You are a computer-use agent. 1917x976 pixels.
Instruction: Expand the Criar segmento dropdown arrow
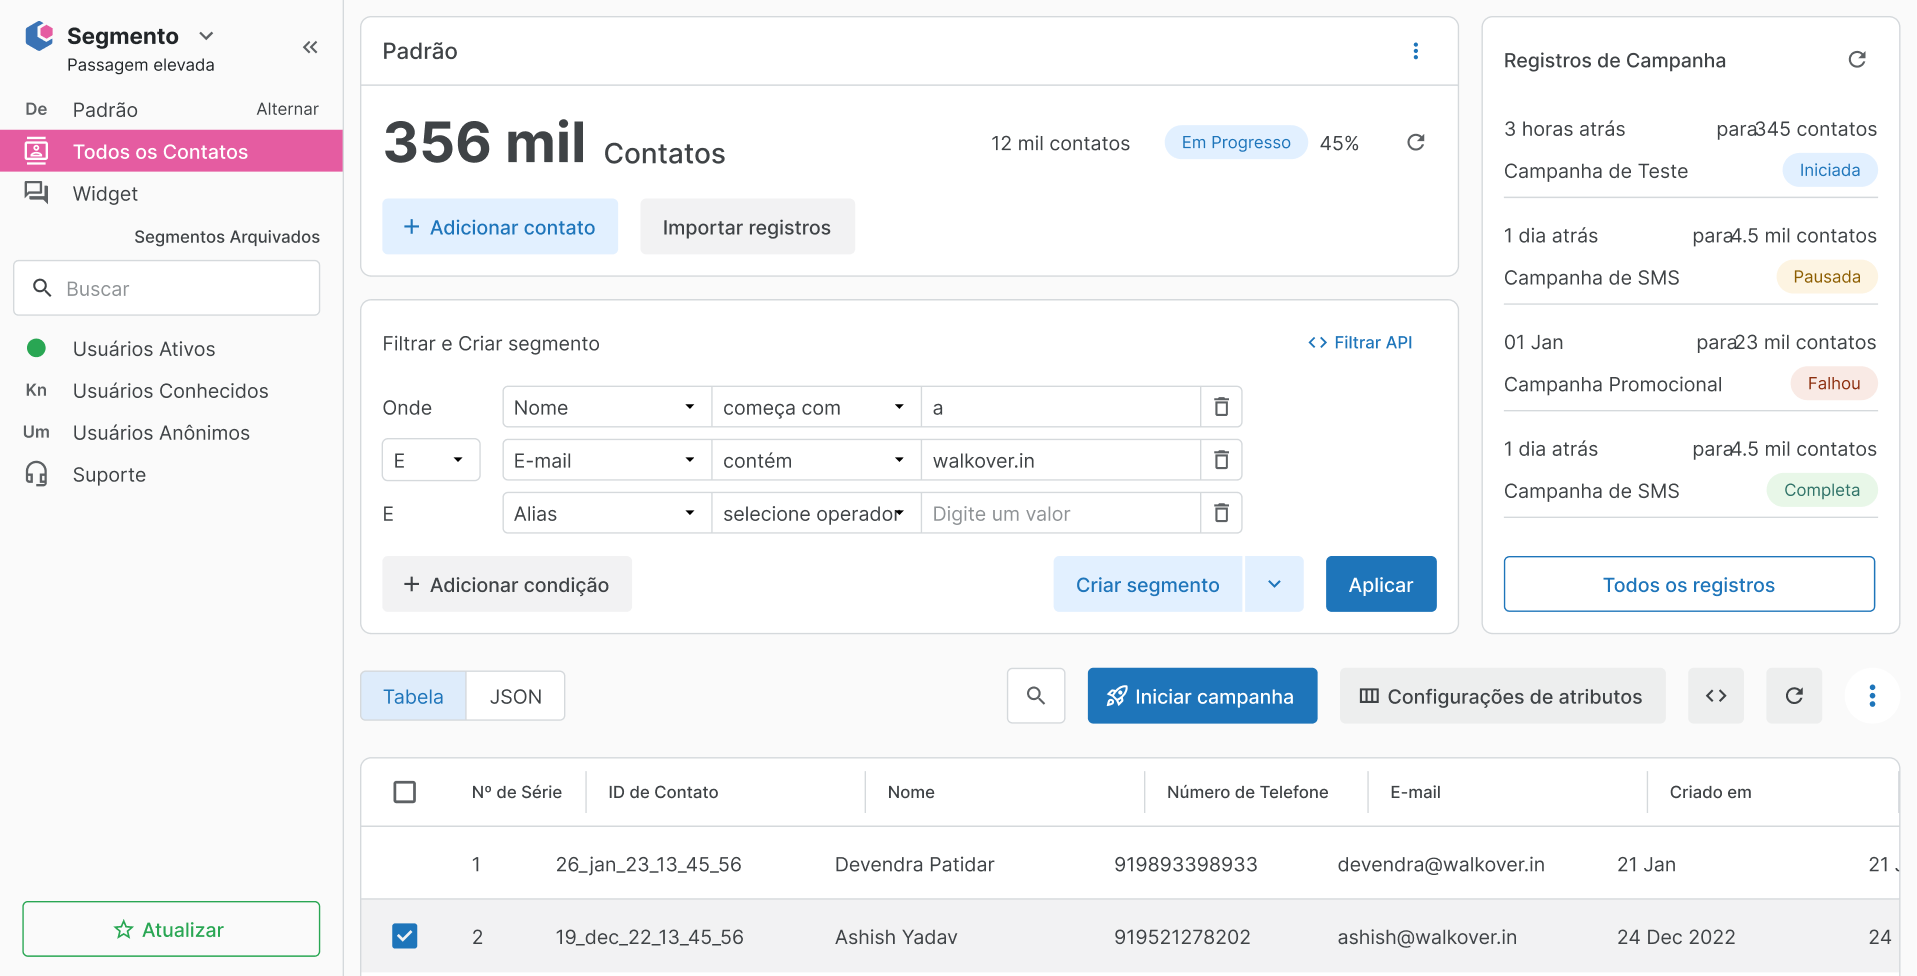point(1274,584)
